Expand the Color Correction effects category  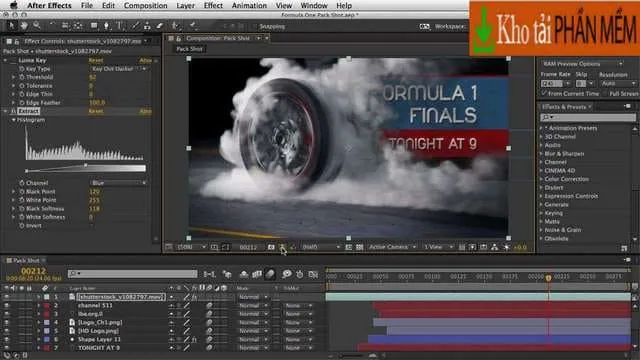pos(542,179)
